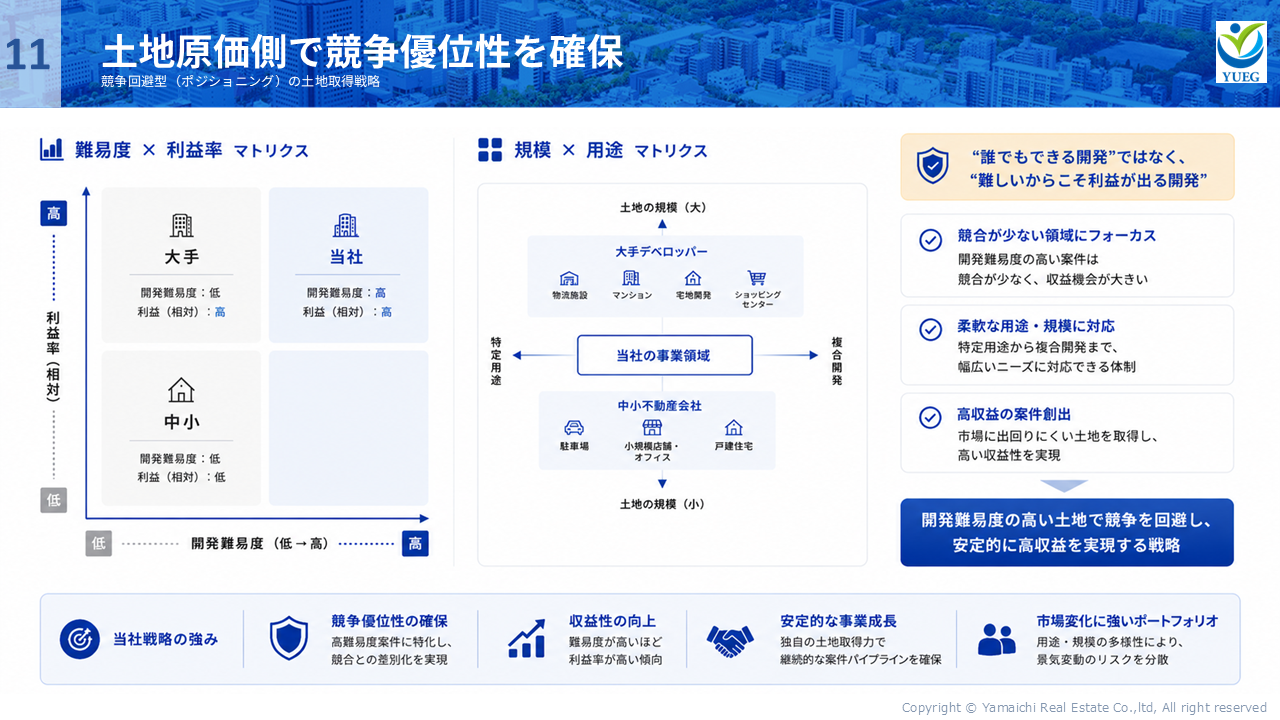The width and height of the screenshot is (1280, 720).
Task: Click 開発難易度：低 in the 中小 card
Action: (181, 458)
